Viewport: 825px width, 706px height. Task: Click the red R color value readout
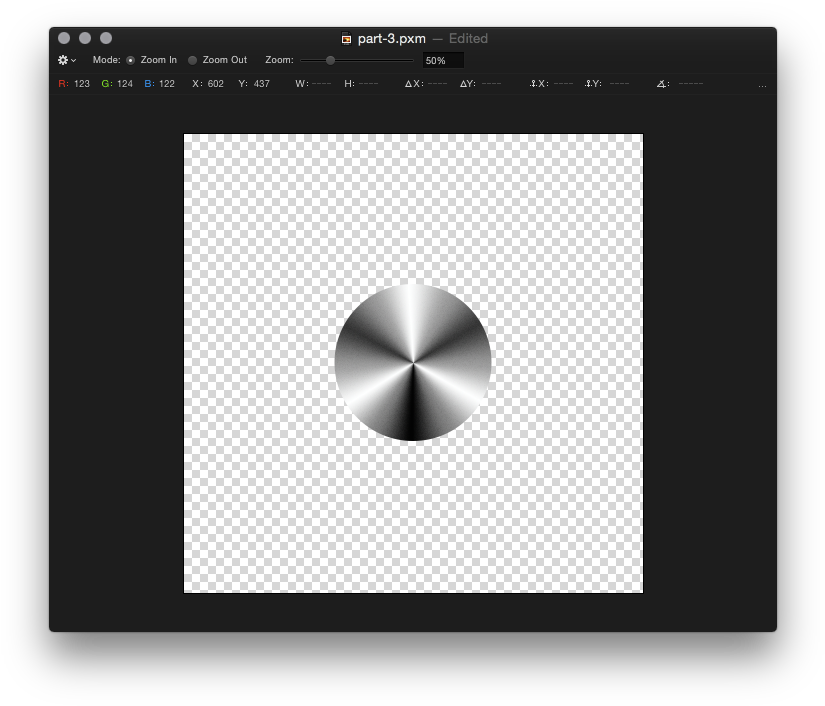74,84
